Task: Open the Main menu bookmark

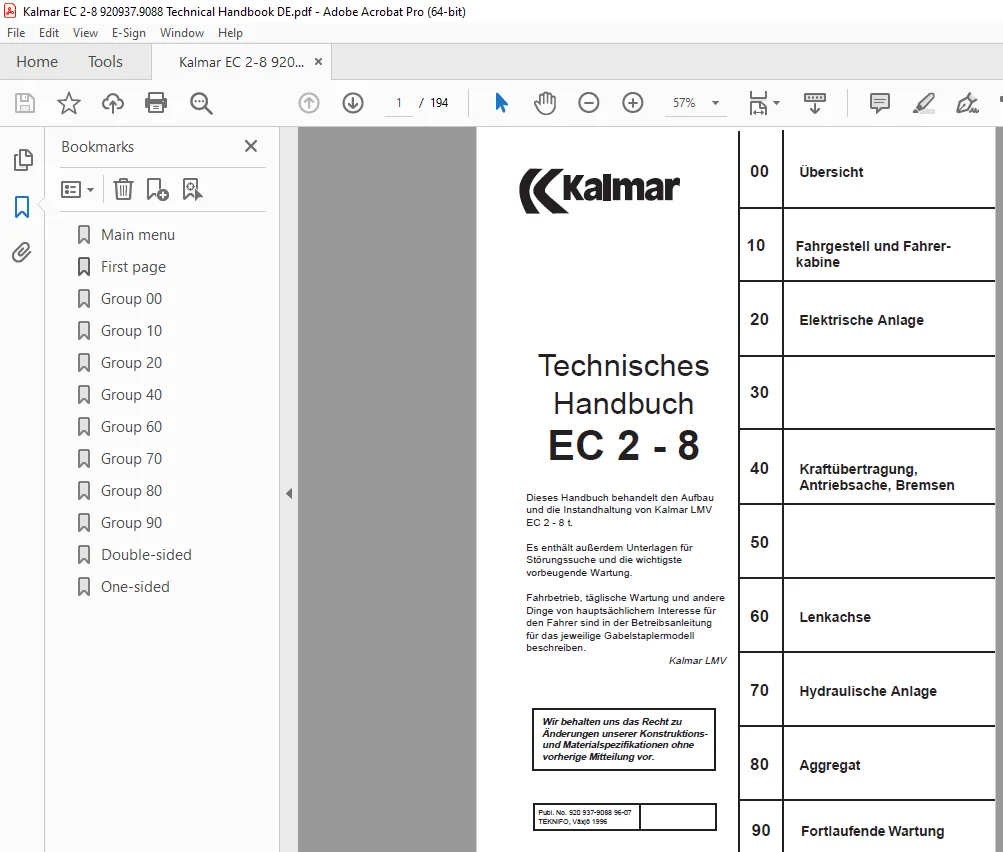Action: click(138, 235)
